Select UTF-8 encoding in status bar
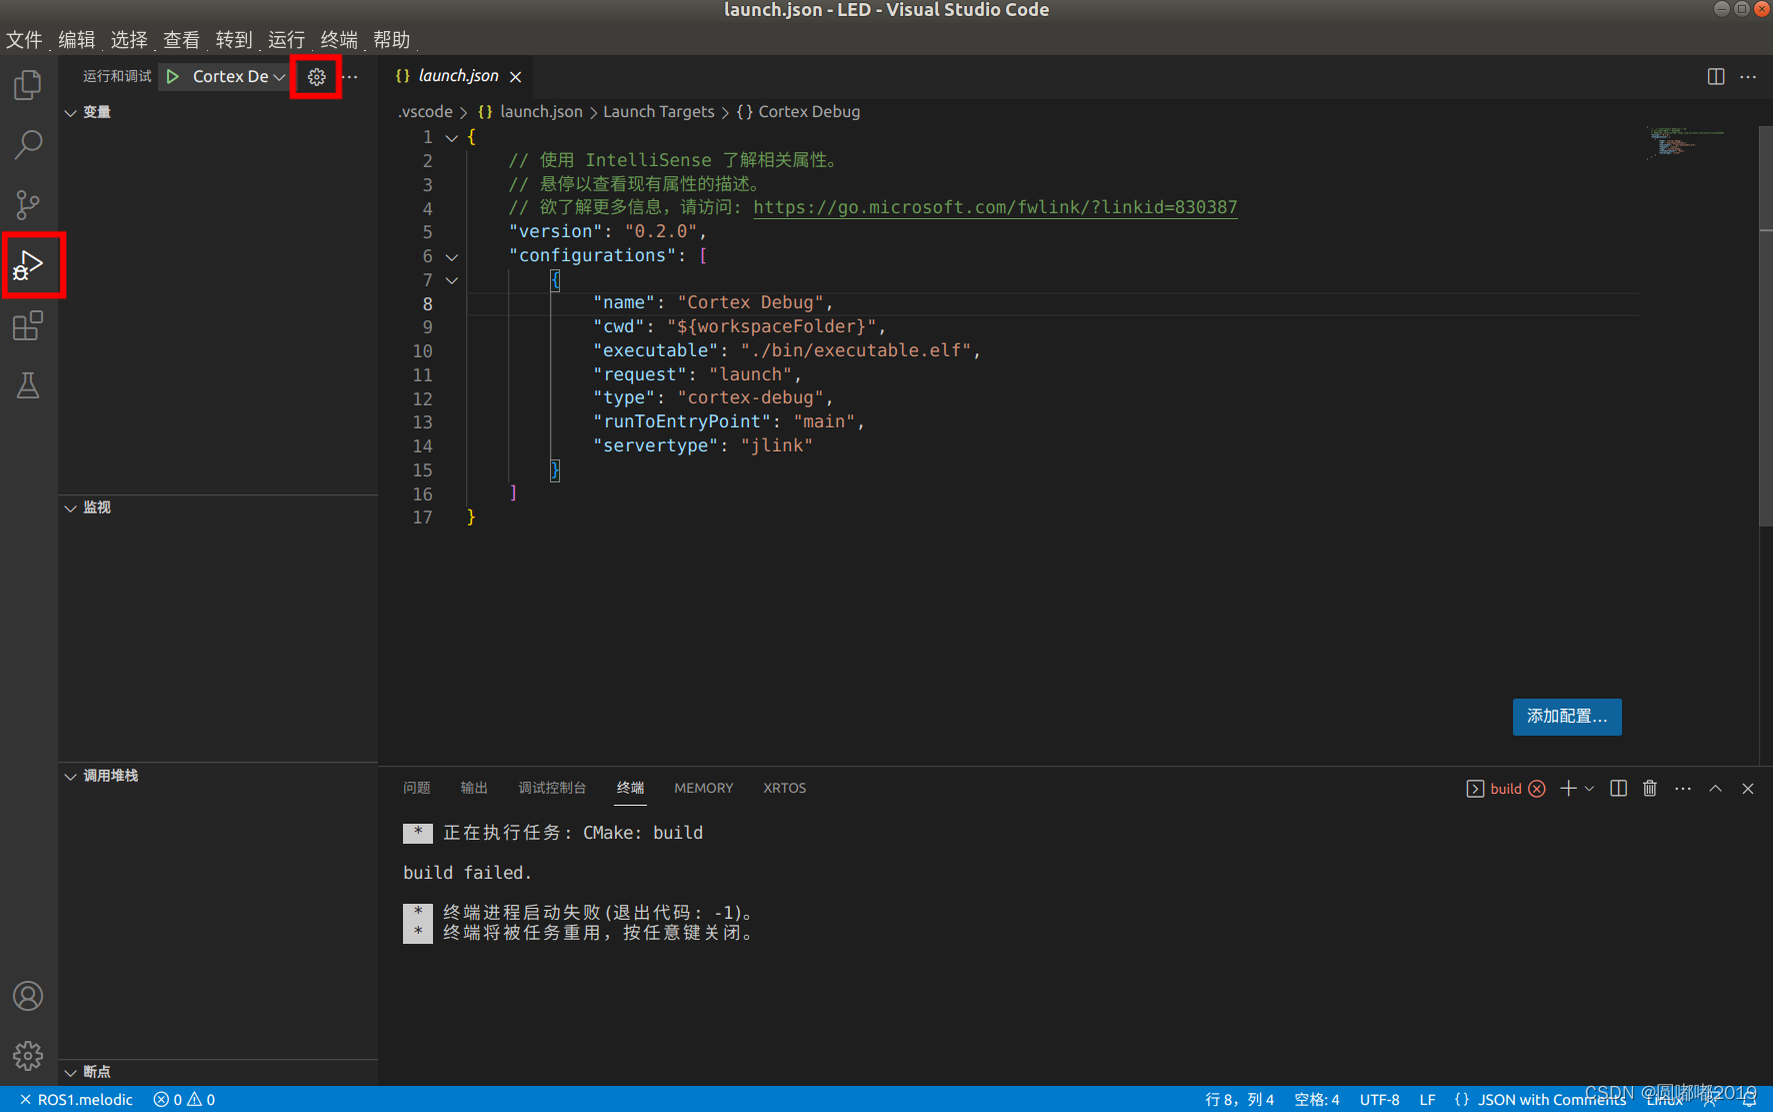The width and height of the screenshot is (1773, 1112). coord(1379,1098)
